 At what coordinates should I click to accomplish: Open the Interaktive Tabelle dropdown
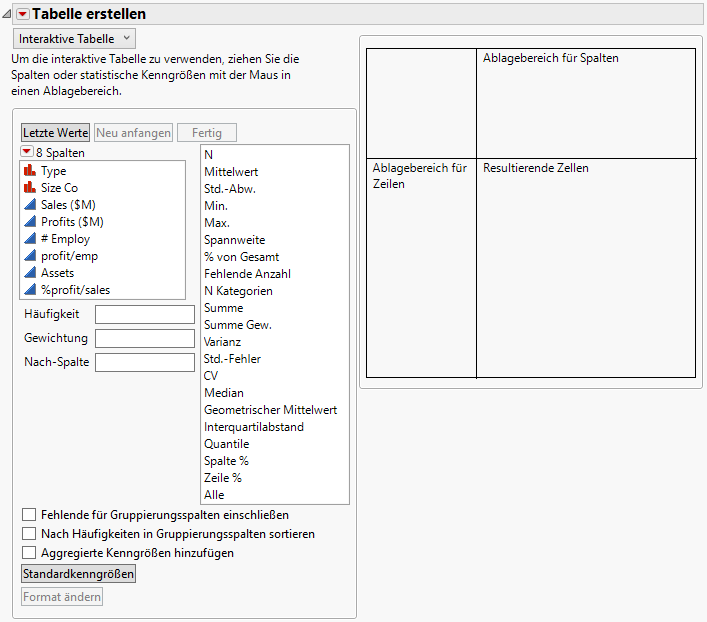pyautogui.click(x=75, y=38)
